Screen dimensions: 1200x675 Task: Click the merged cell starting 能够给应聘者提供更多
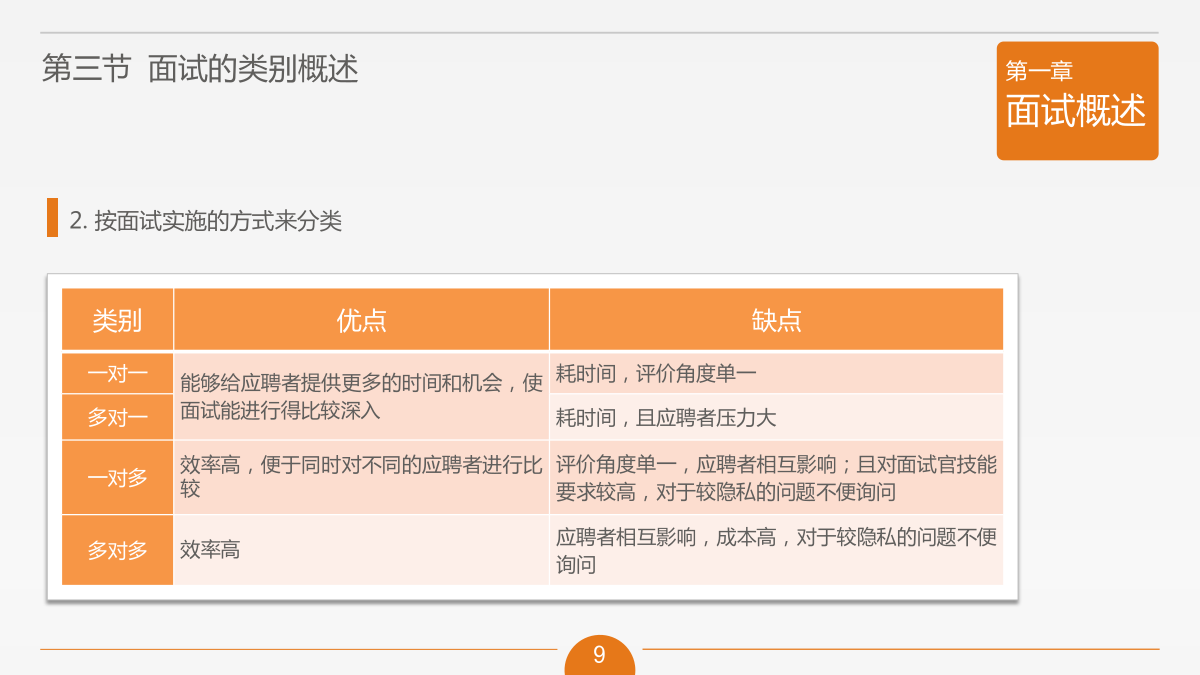pos(361,396)
